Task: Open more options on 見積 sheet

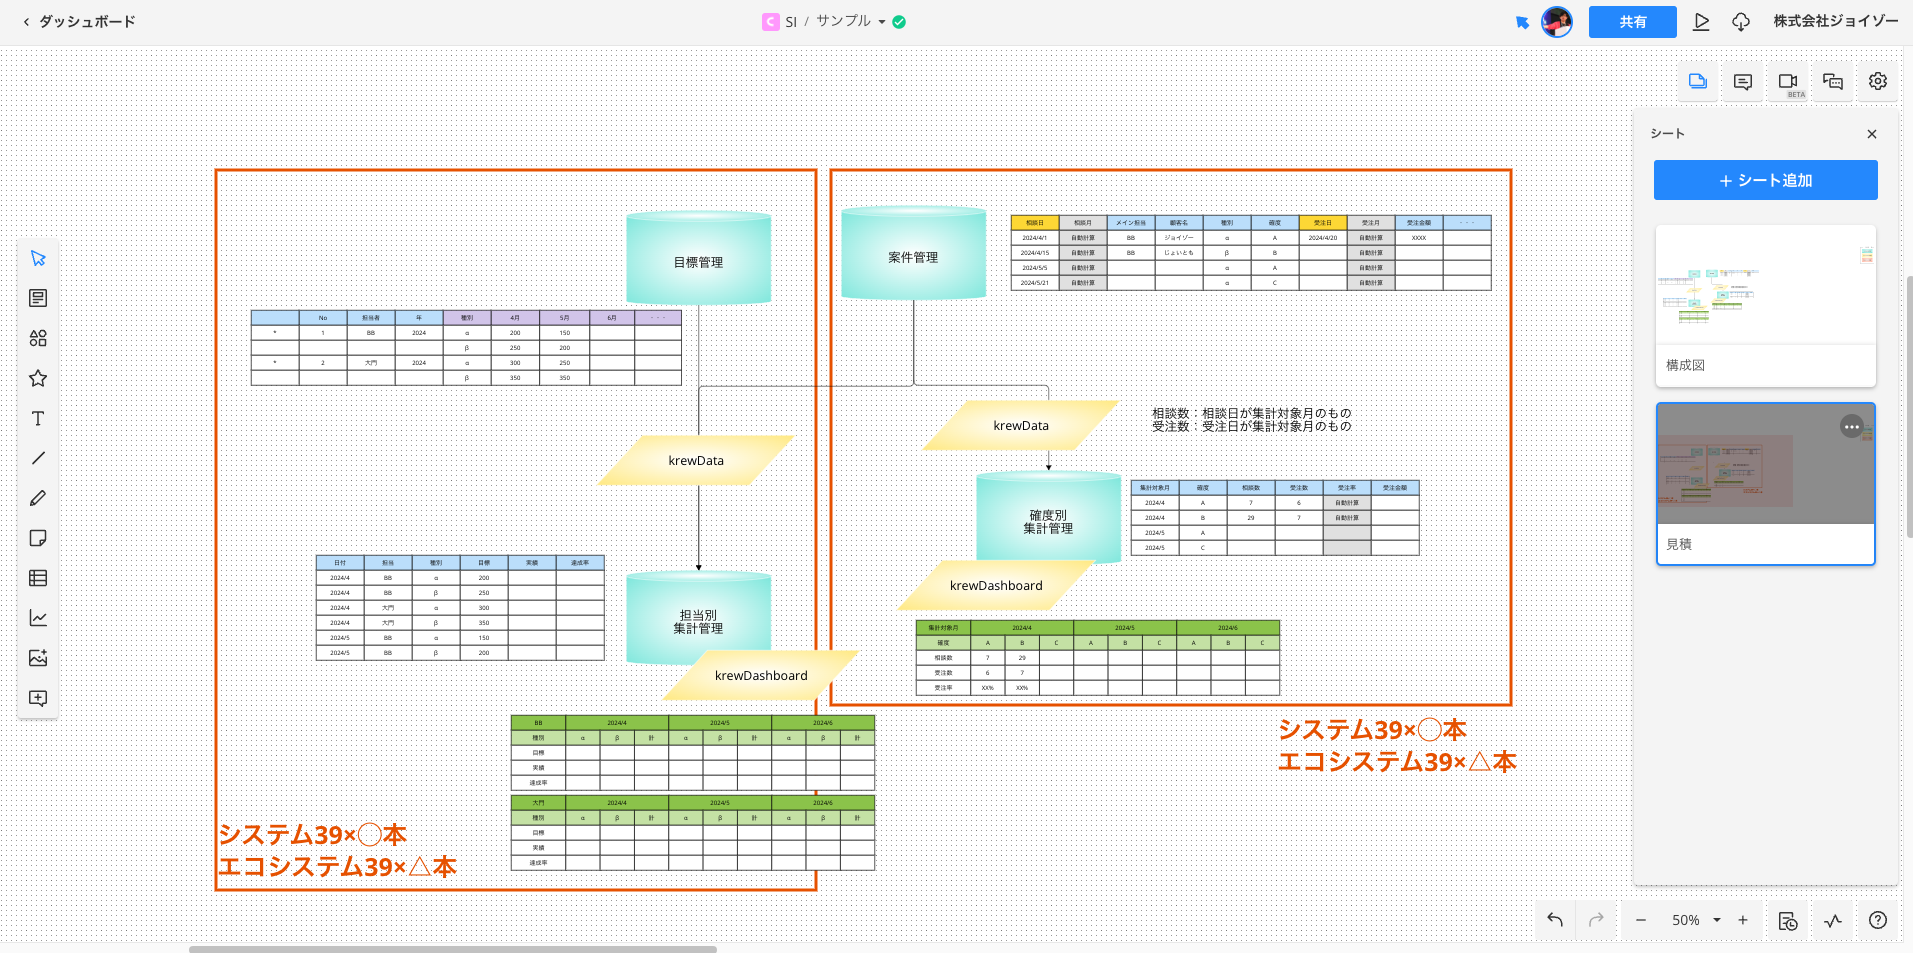Action: tap(1851, 427)
